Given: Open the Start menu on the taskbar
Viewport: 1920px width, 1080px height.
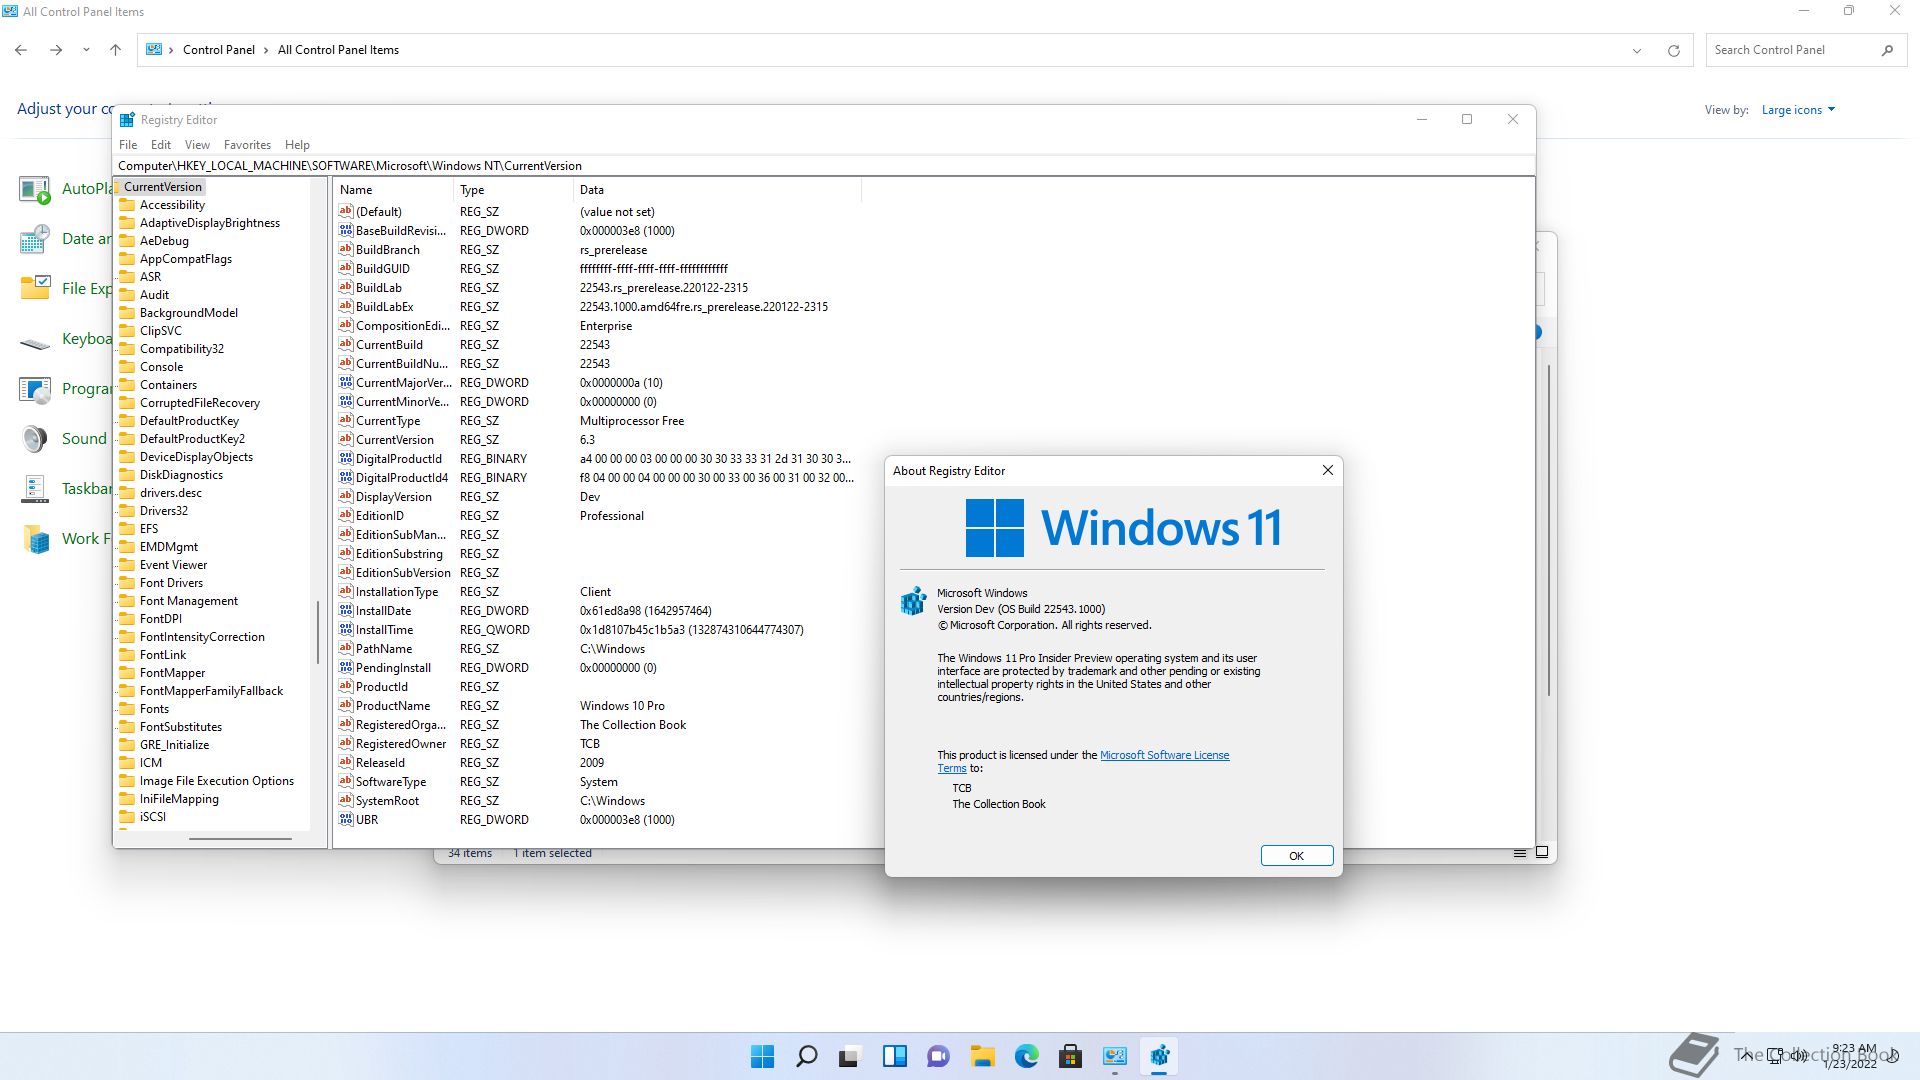Looking at the screenshot, I should [762, 1056].
